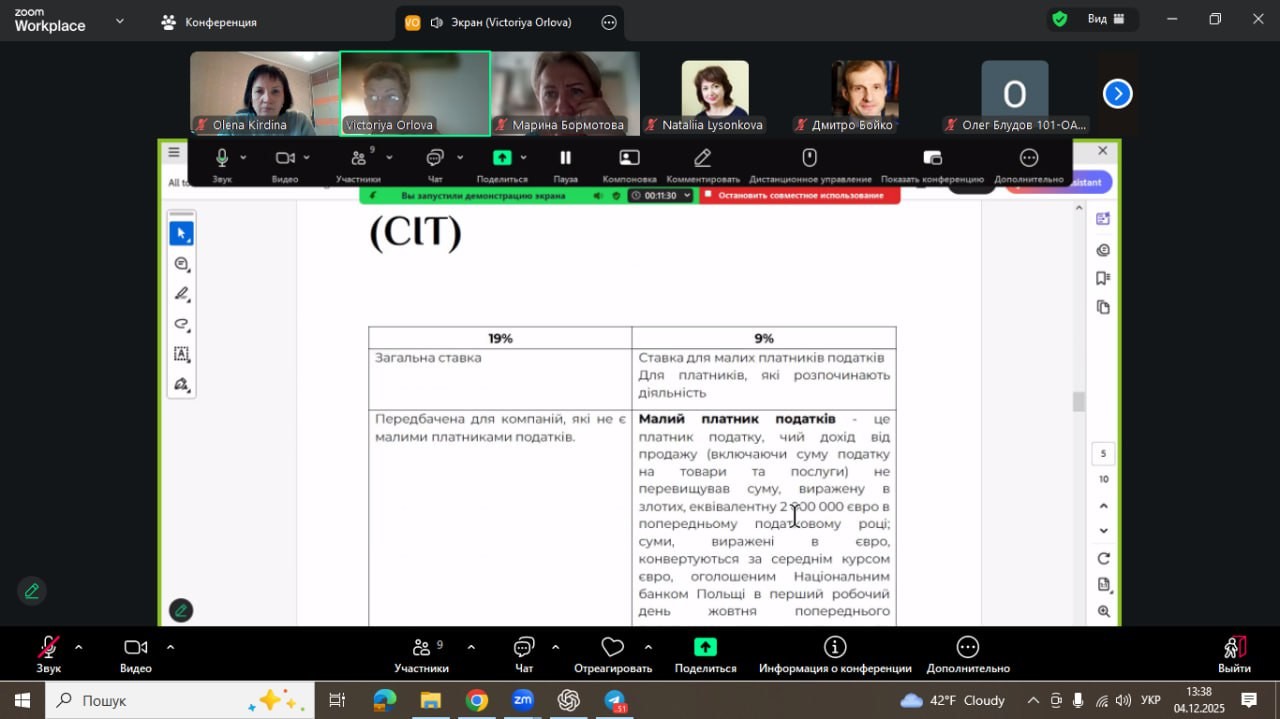Open Conference Information (Информация о конференции)

834,648
